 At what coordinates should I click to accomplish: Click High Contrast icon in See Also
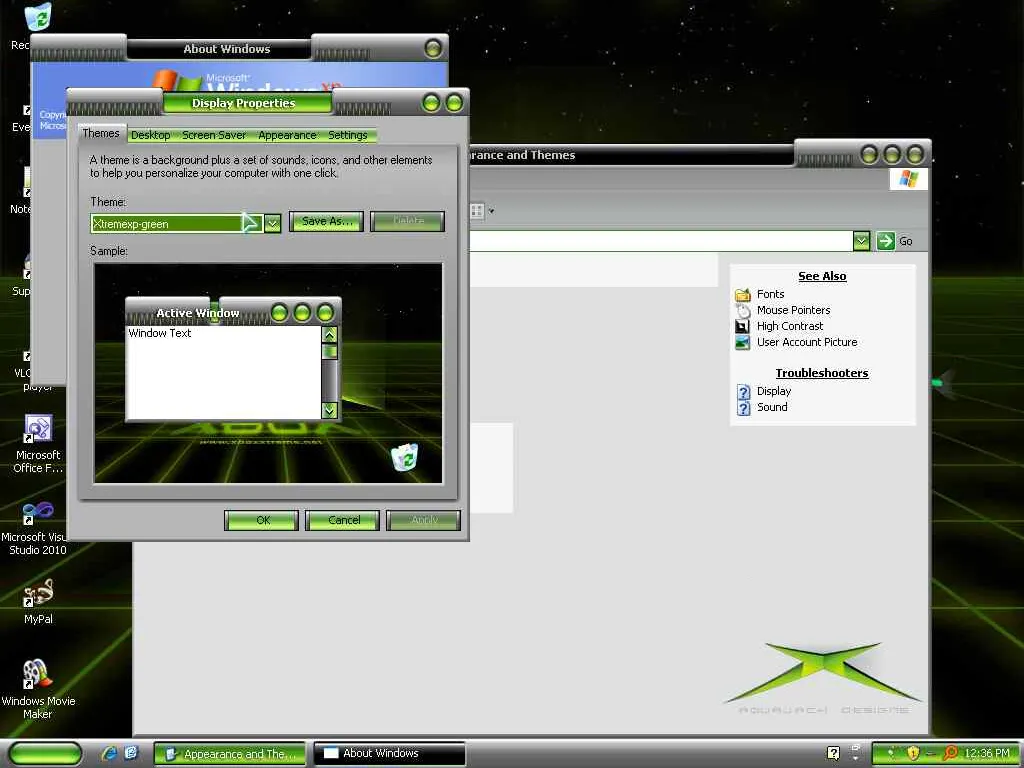point(743,327)
